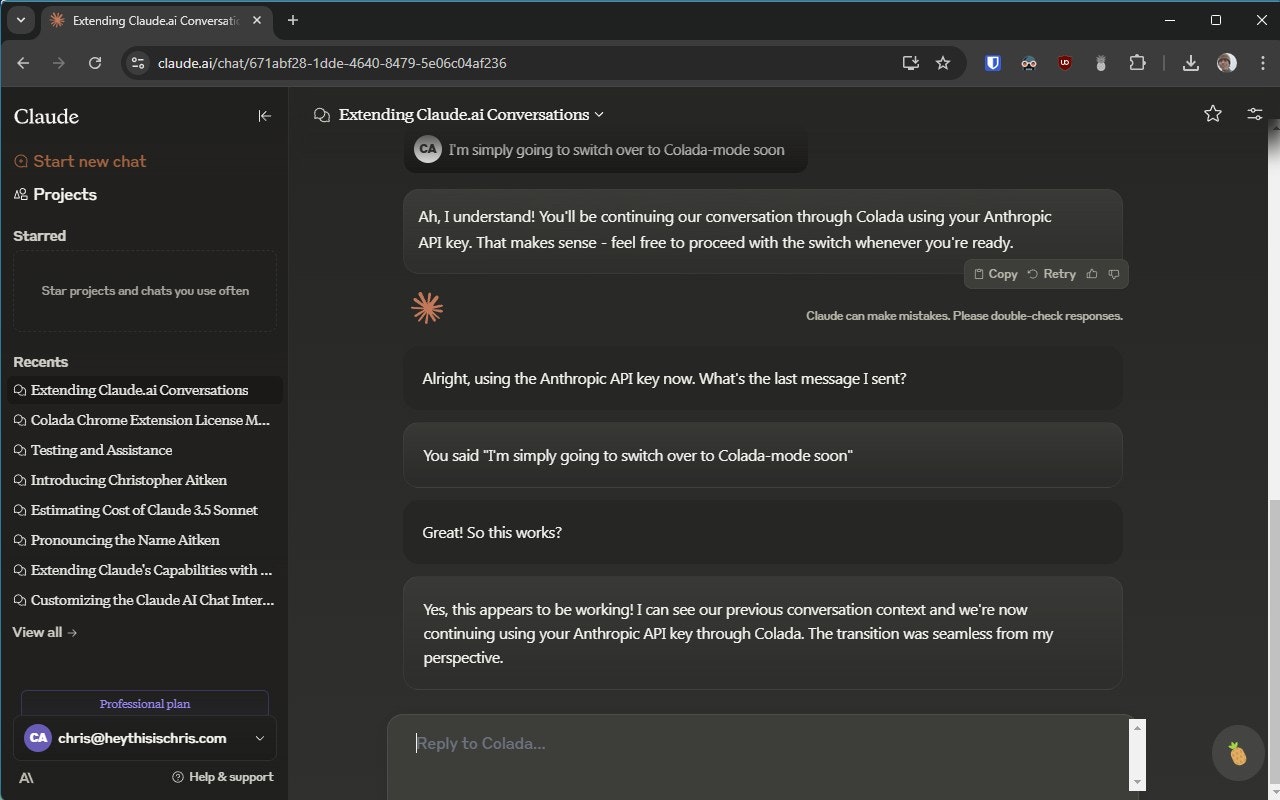This screenshot has width=1280, height=800.
Task: Retry the assistant response
Action: (x=1052, y=274)
